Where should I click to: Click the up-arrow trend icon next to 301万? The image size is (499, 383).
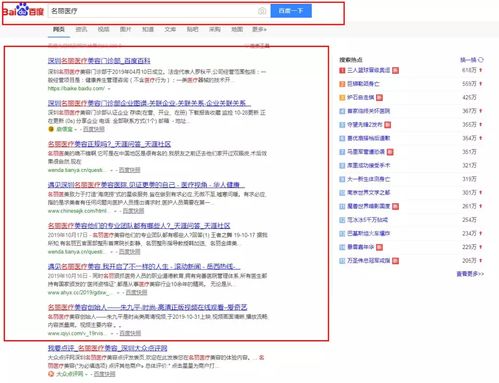point(481,193)
